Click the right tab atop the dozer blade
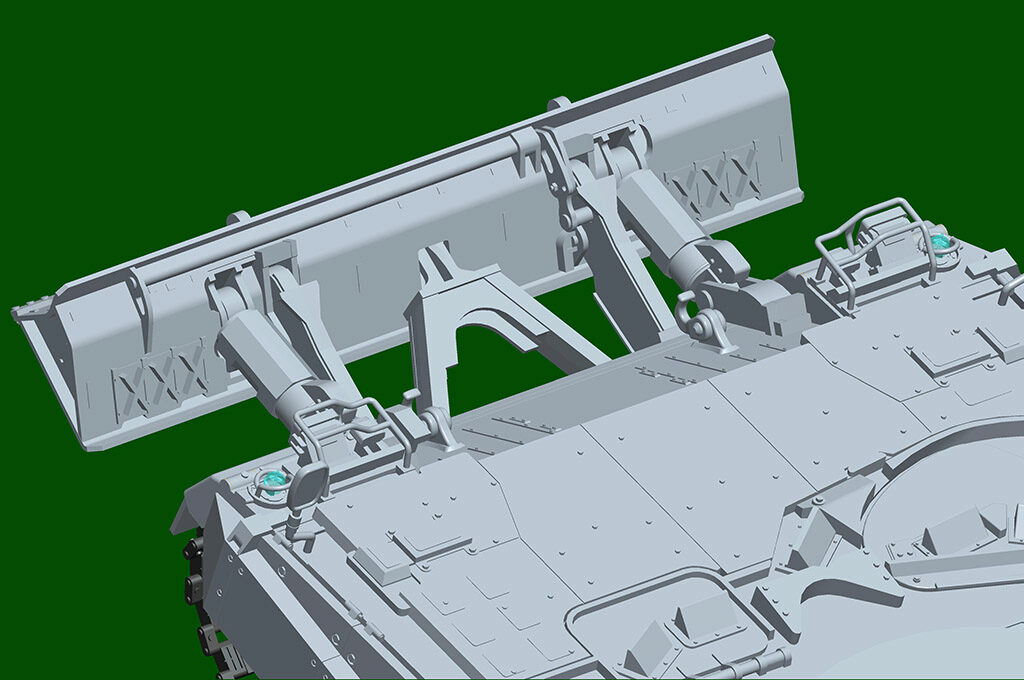The image size is (1024, 680). click(x=558, y=103)
